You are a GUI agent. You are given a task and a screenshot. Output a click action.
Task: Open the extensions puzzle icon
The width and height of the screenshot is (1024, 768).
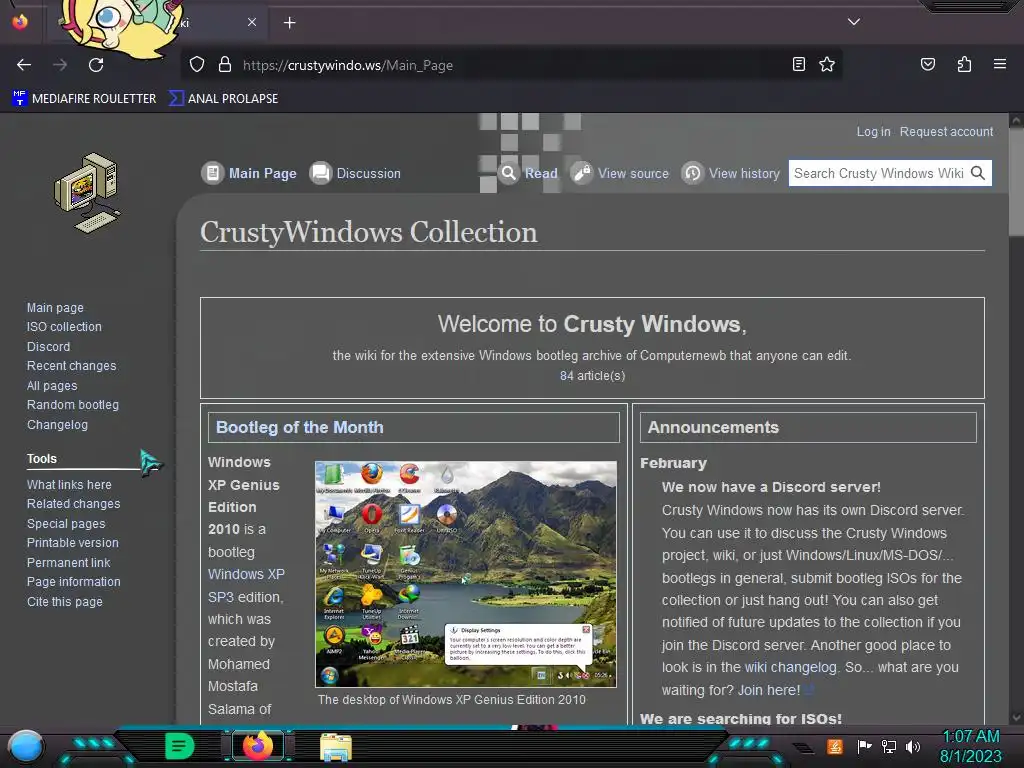(x=964, y=64)
